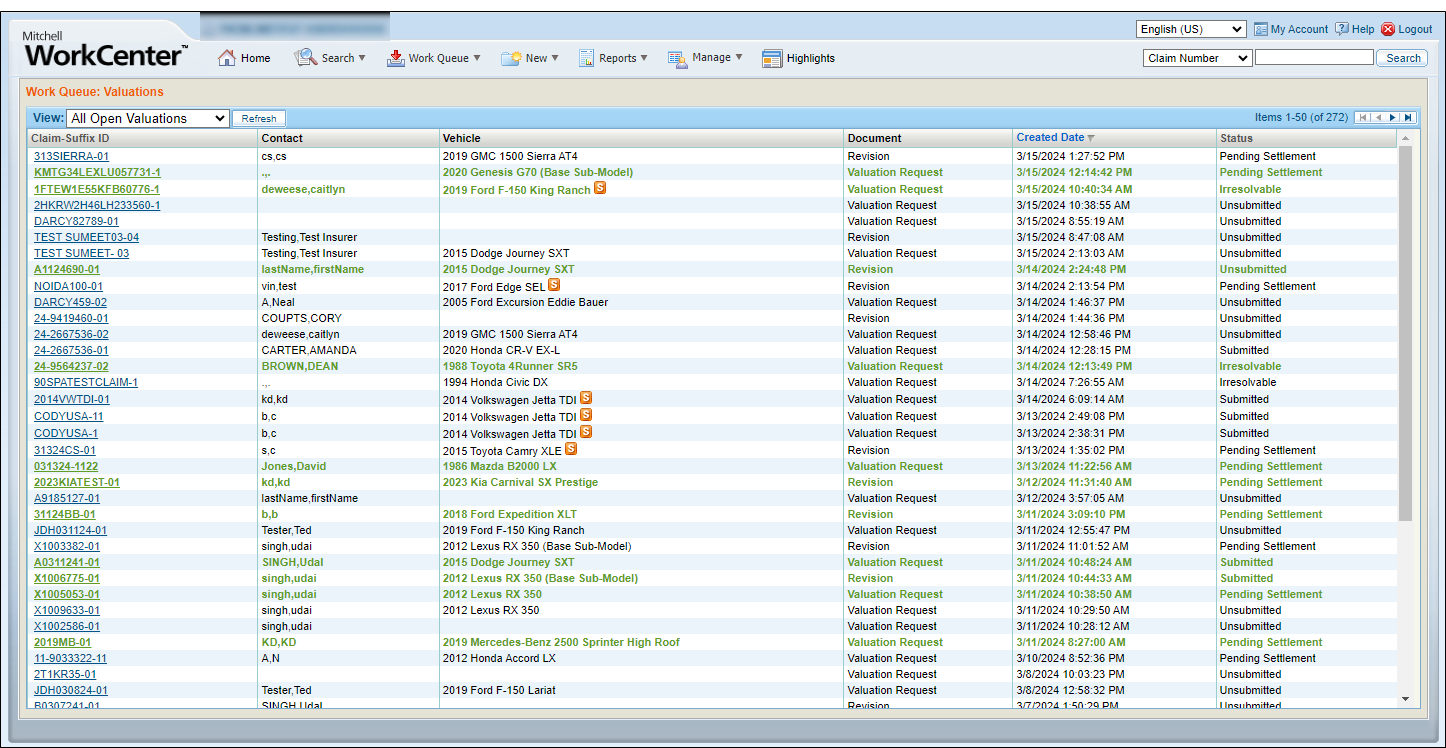This screenshot has height=748, width=1446.
Task: Open claim DARCY82789-01
Action: [76, 221]
